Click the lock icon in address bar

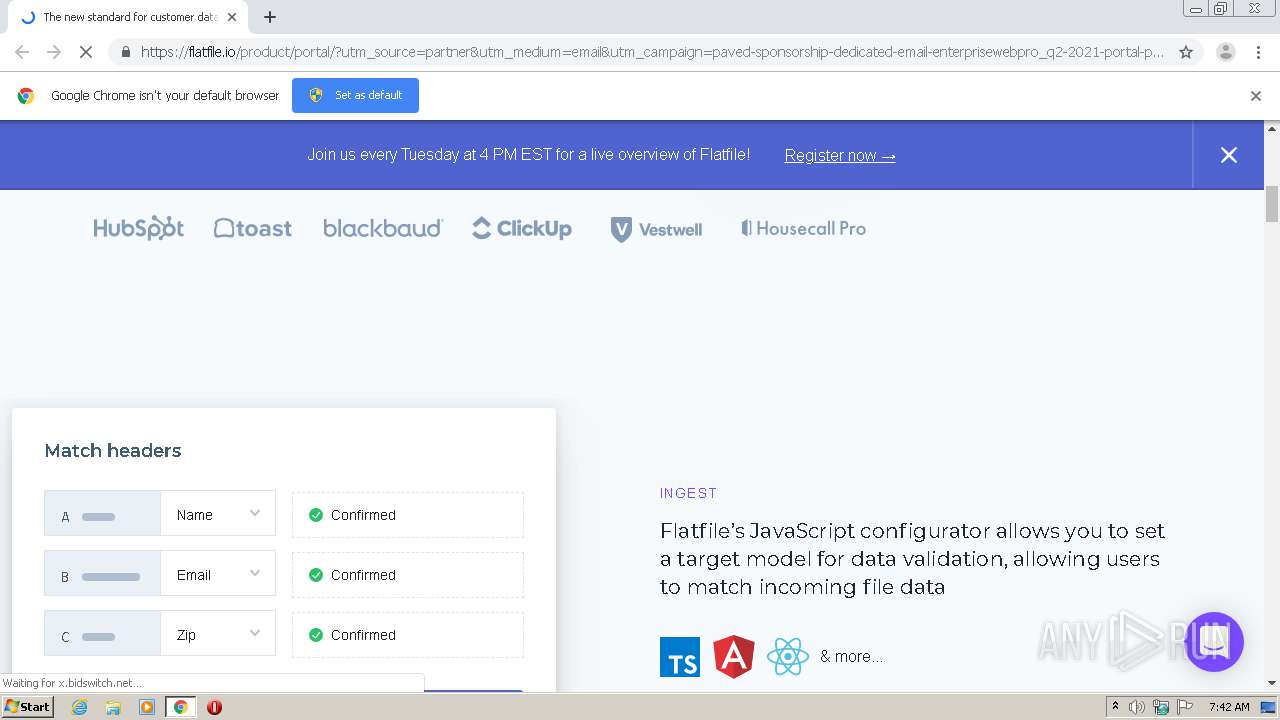[125, 52]
